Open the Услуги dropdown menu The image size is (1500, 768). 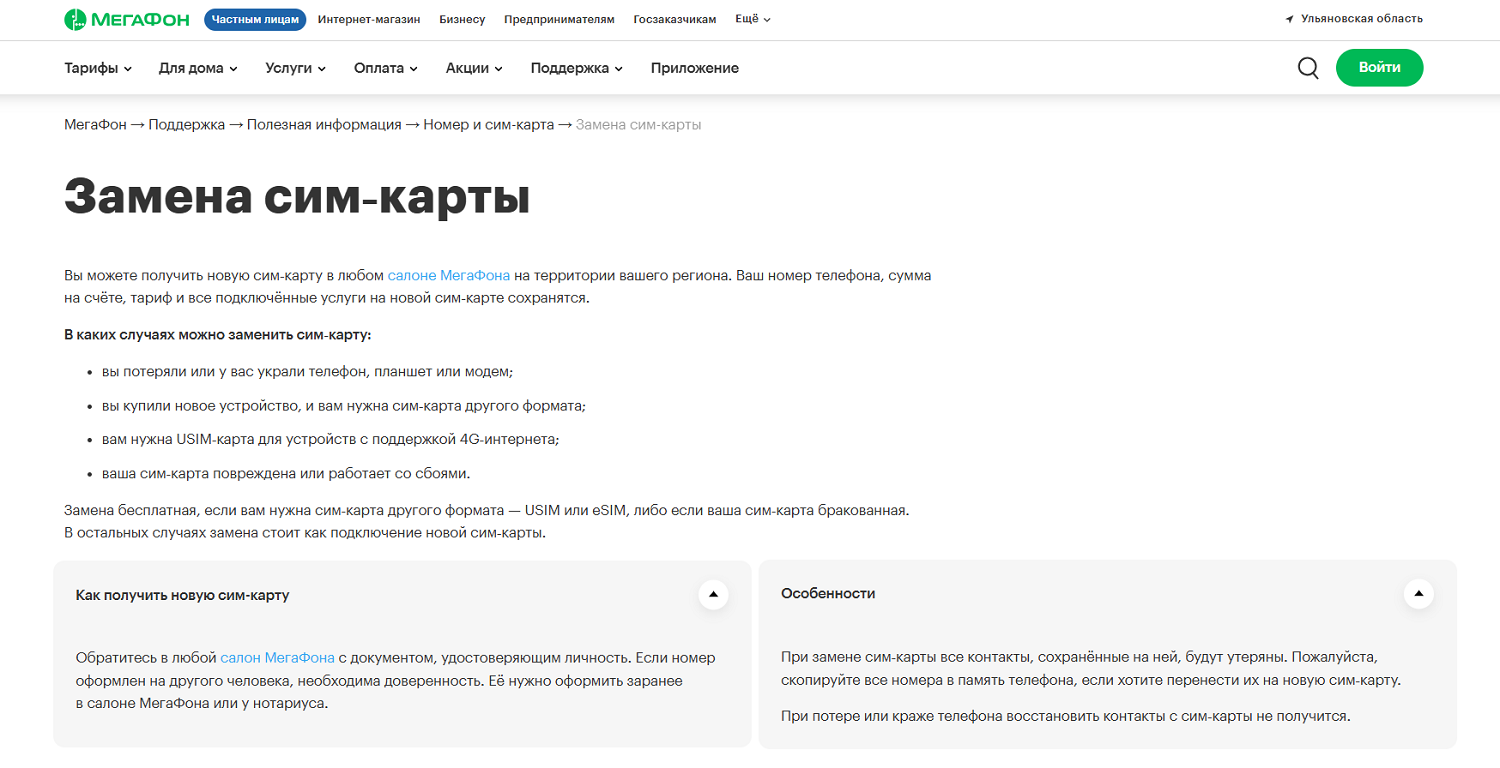point(296,68)
